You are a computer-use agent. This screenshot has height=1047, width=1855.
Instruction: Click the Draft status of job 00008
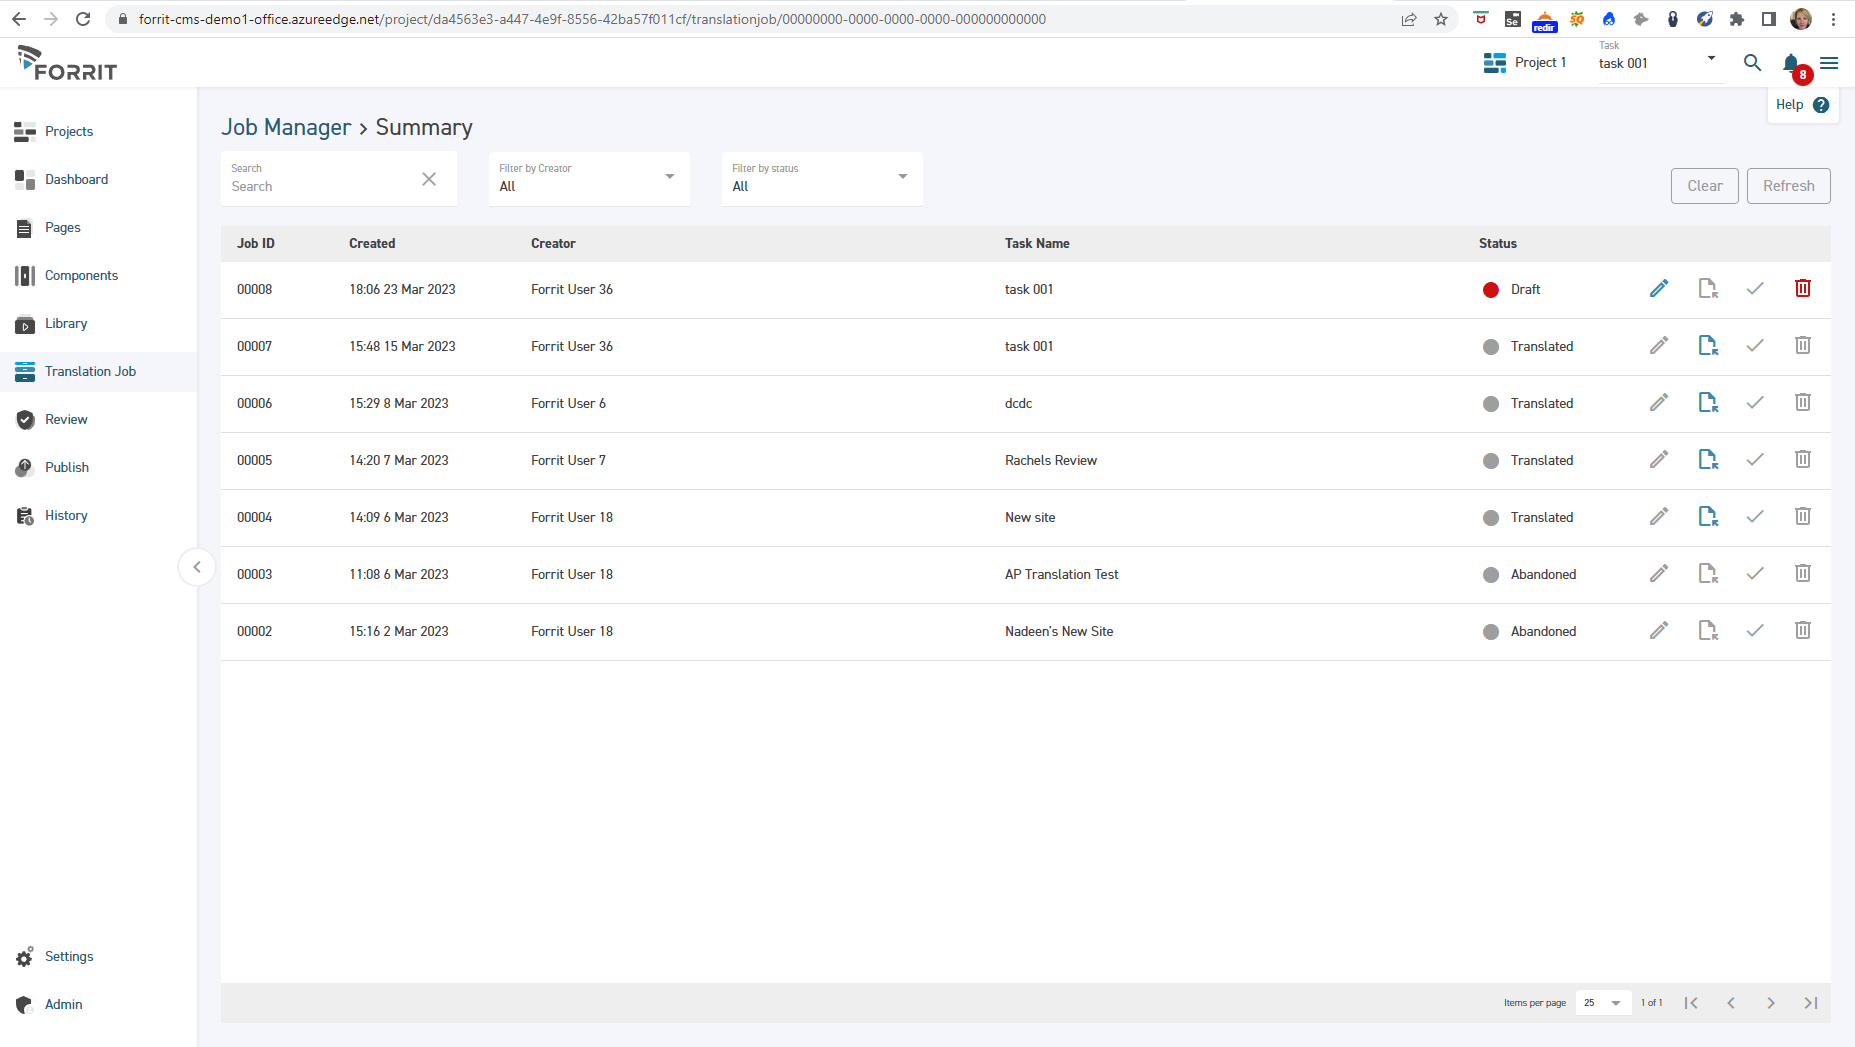[x=1511, y=290]
